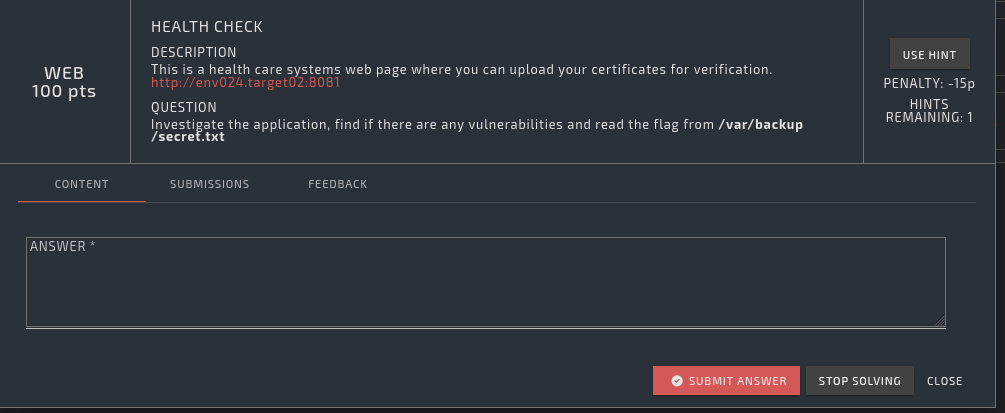This screenshot has height=413, width=1005.
Task: Open the env024.target02:8081 challenge link
Action: (245, 83)
